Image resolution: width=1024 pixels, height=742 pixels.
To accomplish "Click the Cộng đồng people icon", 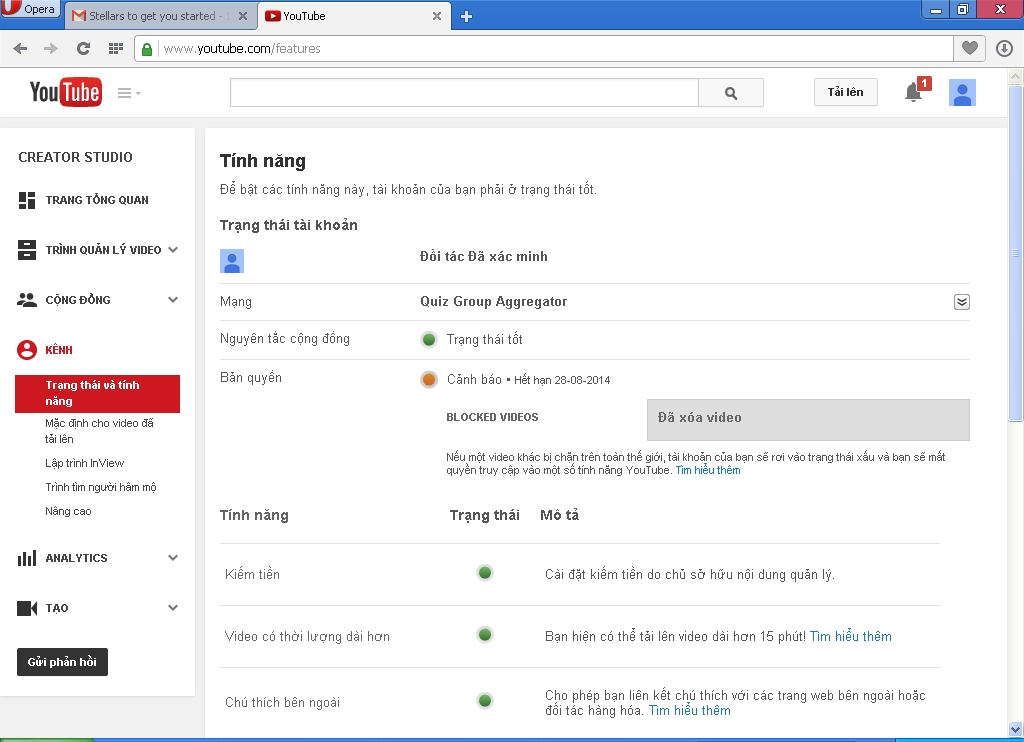I will tap(27, 300).
